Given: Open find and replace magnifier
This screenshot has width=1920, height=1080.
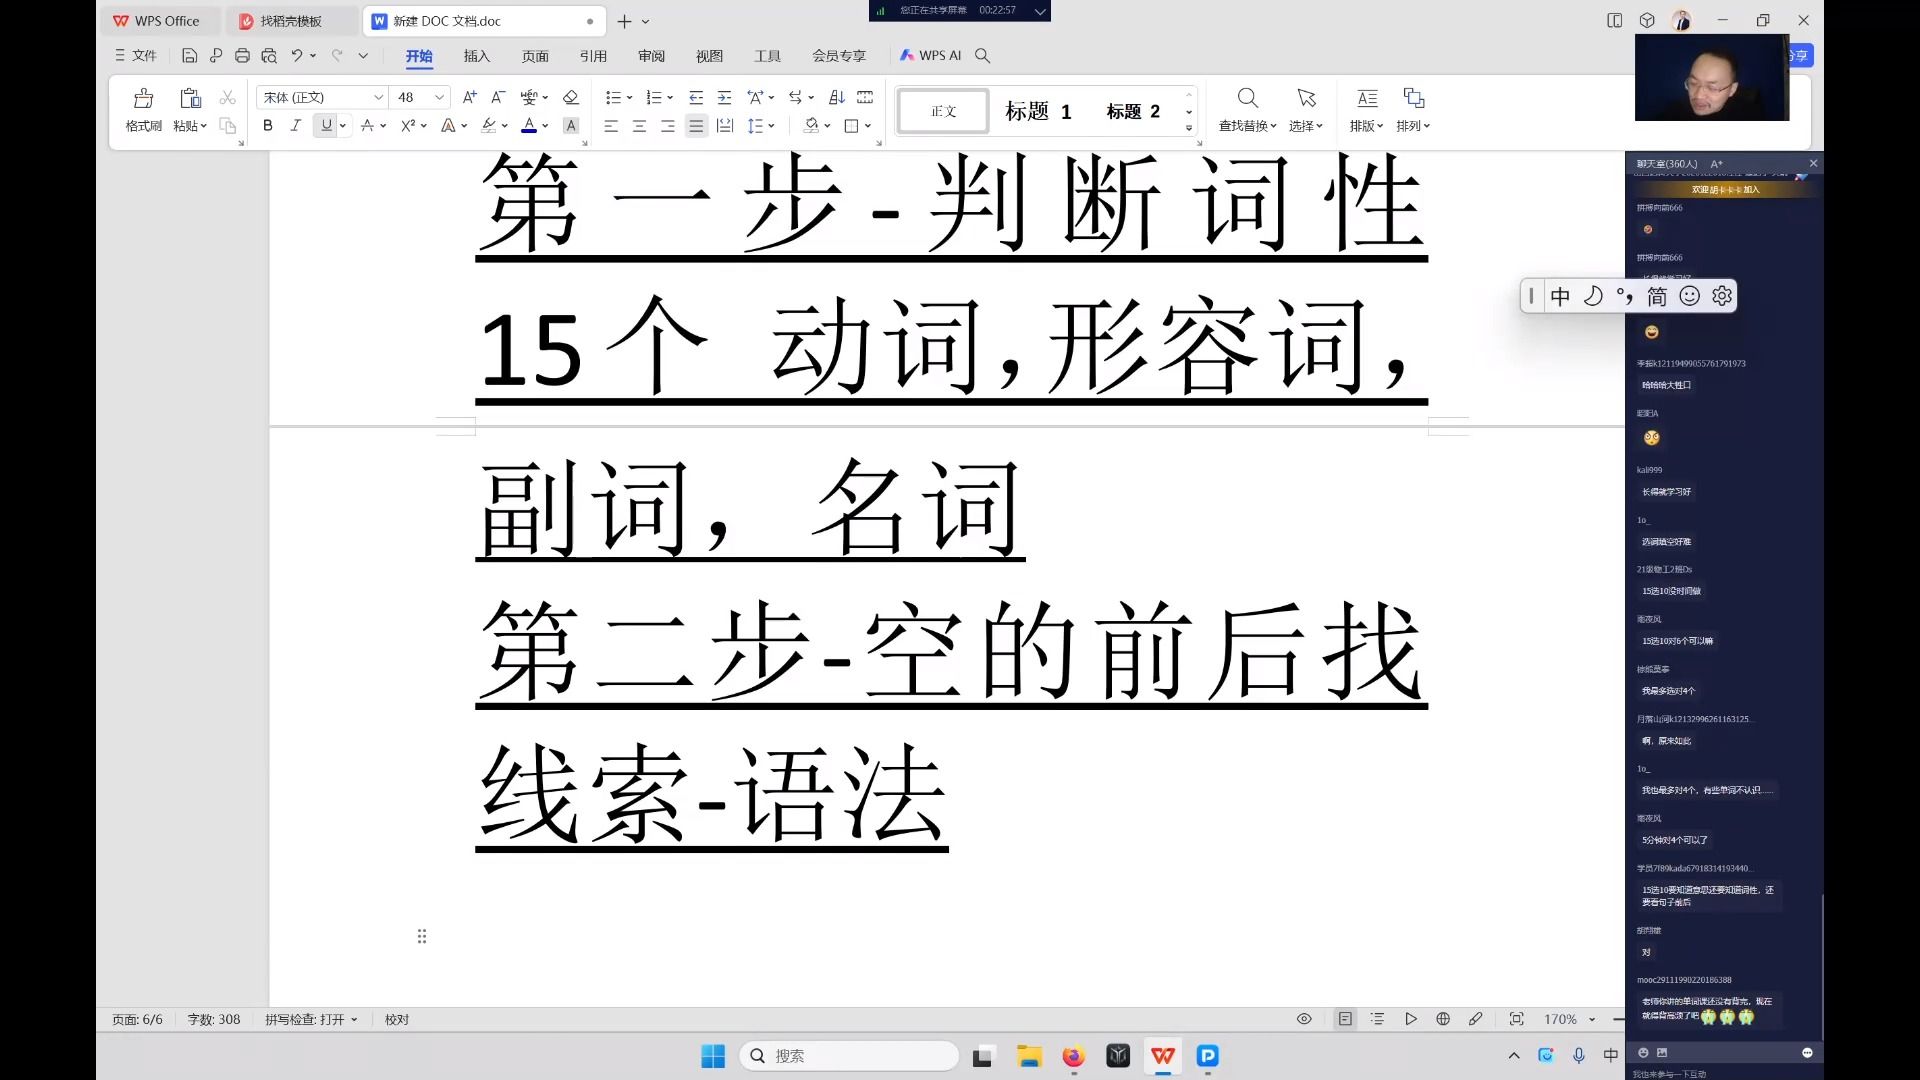Looking at the screenshot, I should pos(1247,98).
